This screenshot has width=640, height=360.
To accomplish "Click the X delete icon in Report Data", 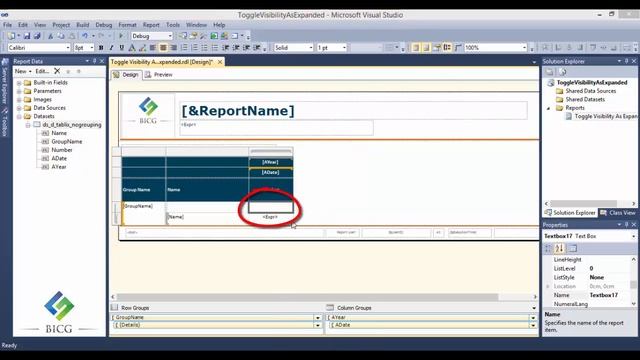I will pyautogui.click(x=57, y=71).
